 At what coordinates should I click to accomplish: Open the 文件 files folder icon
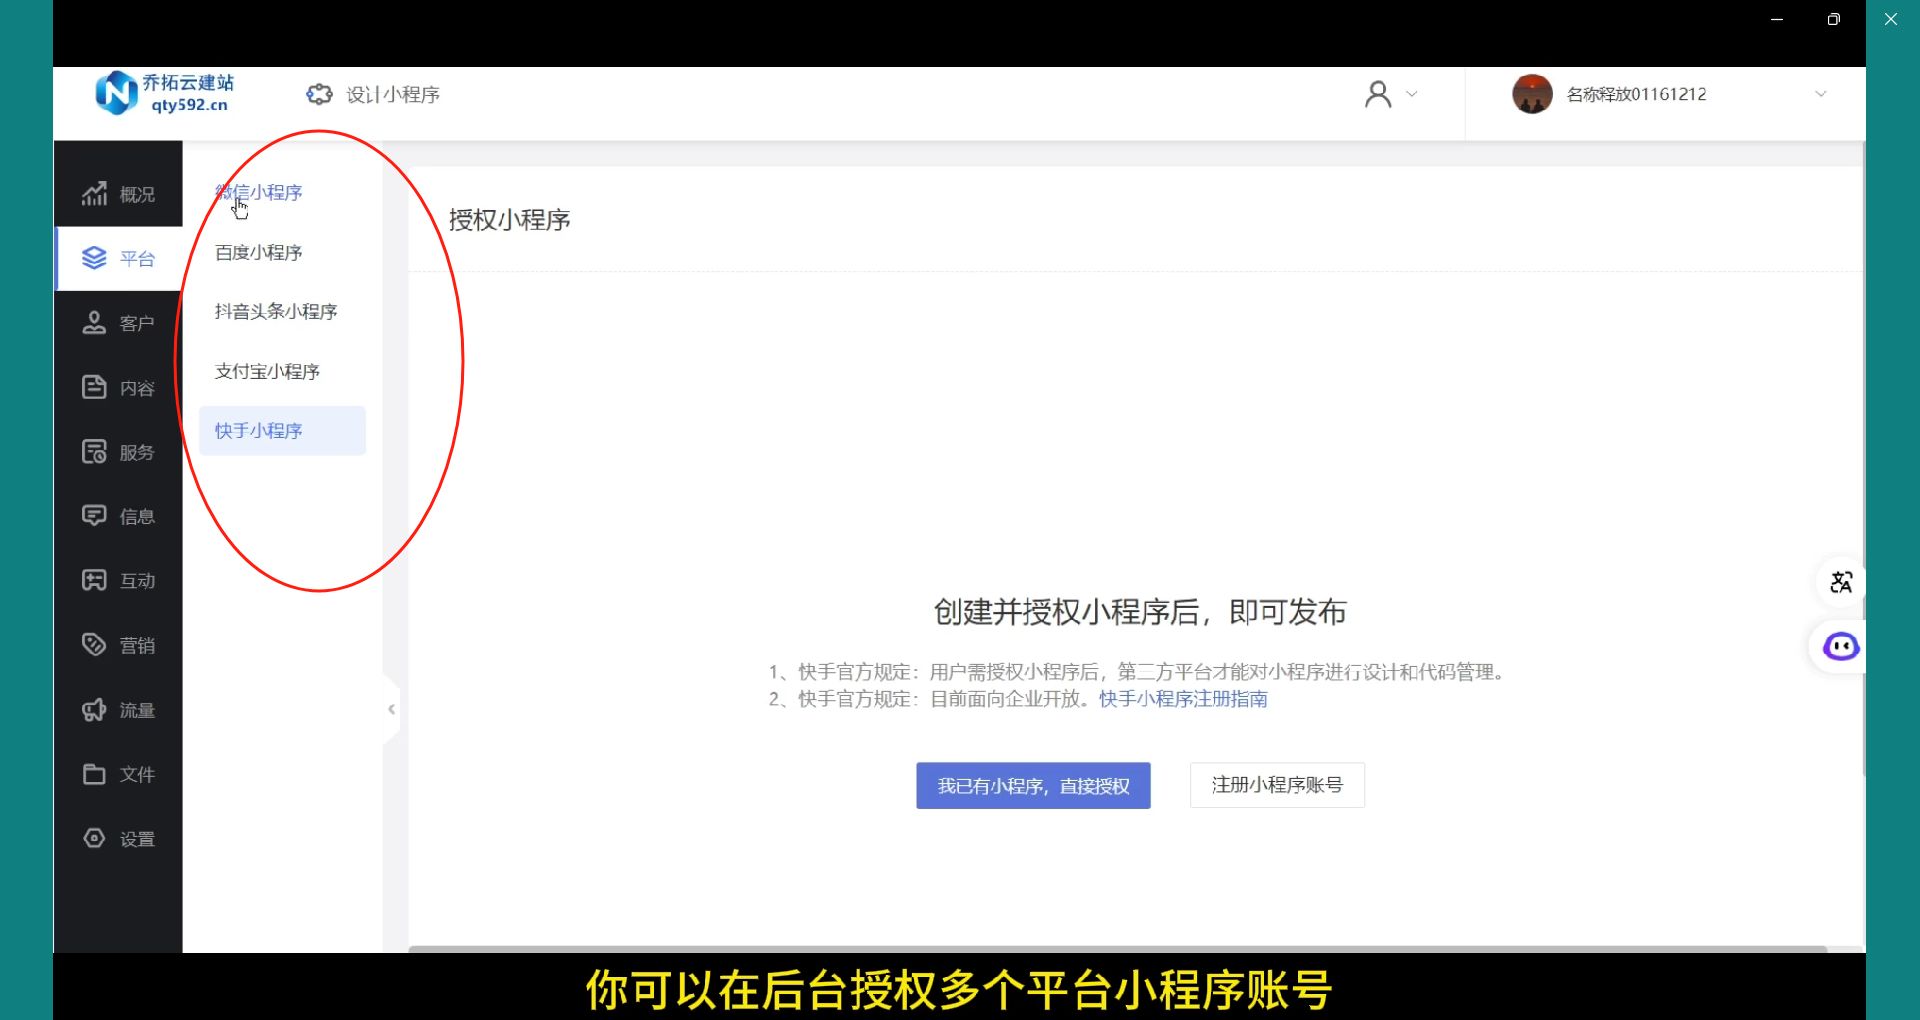click(x=94, y=774)
